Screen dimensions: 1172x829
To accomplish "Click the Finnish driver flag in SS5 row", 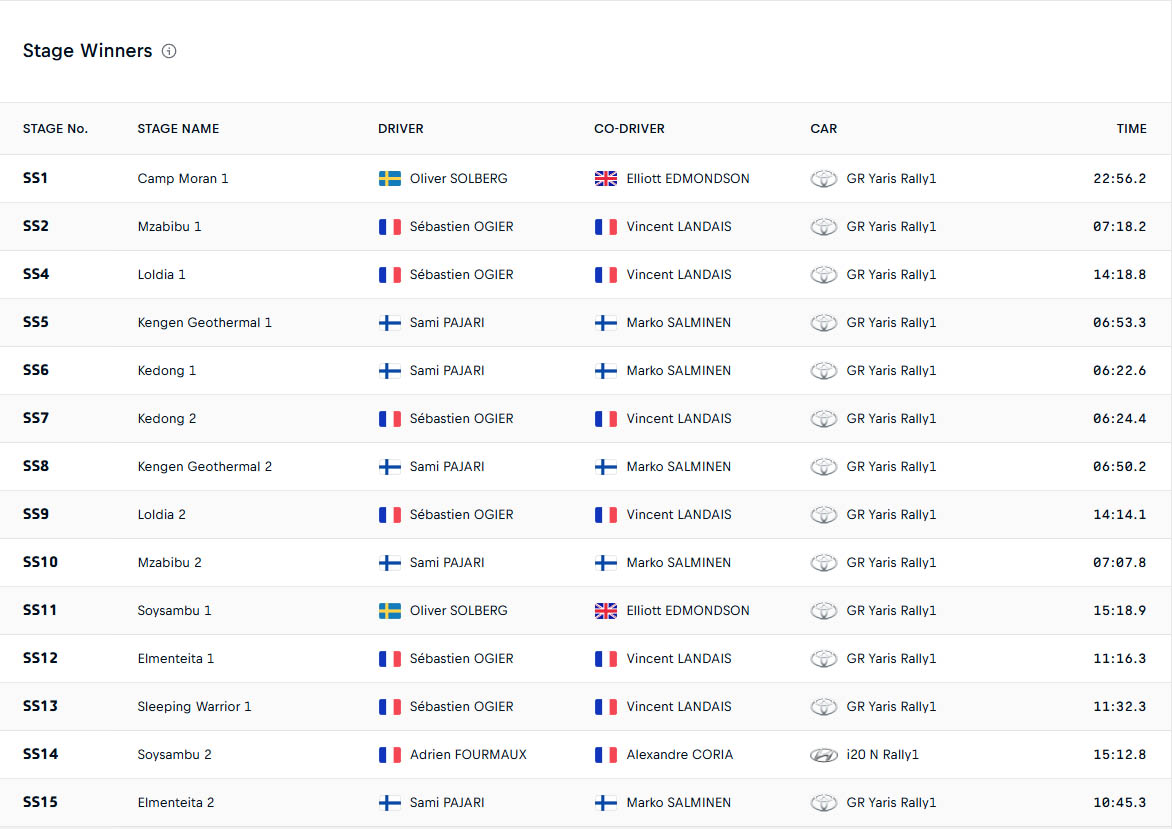I will (390, 323).
